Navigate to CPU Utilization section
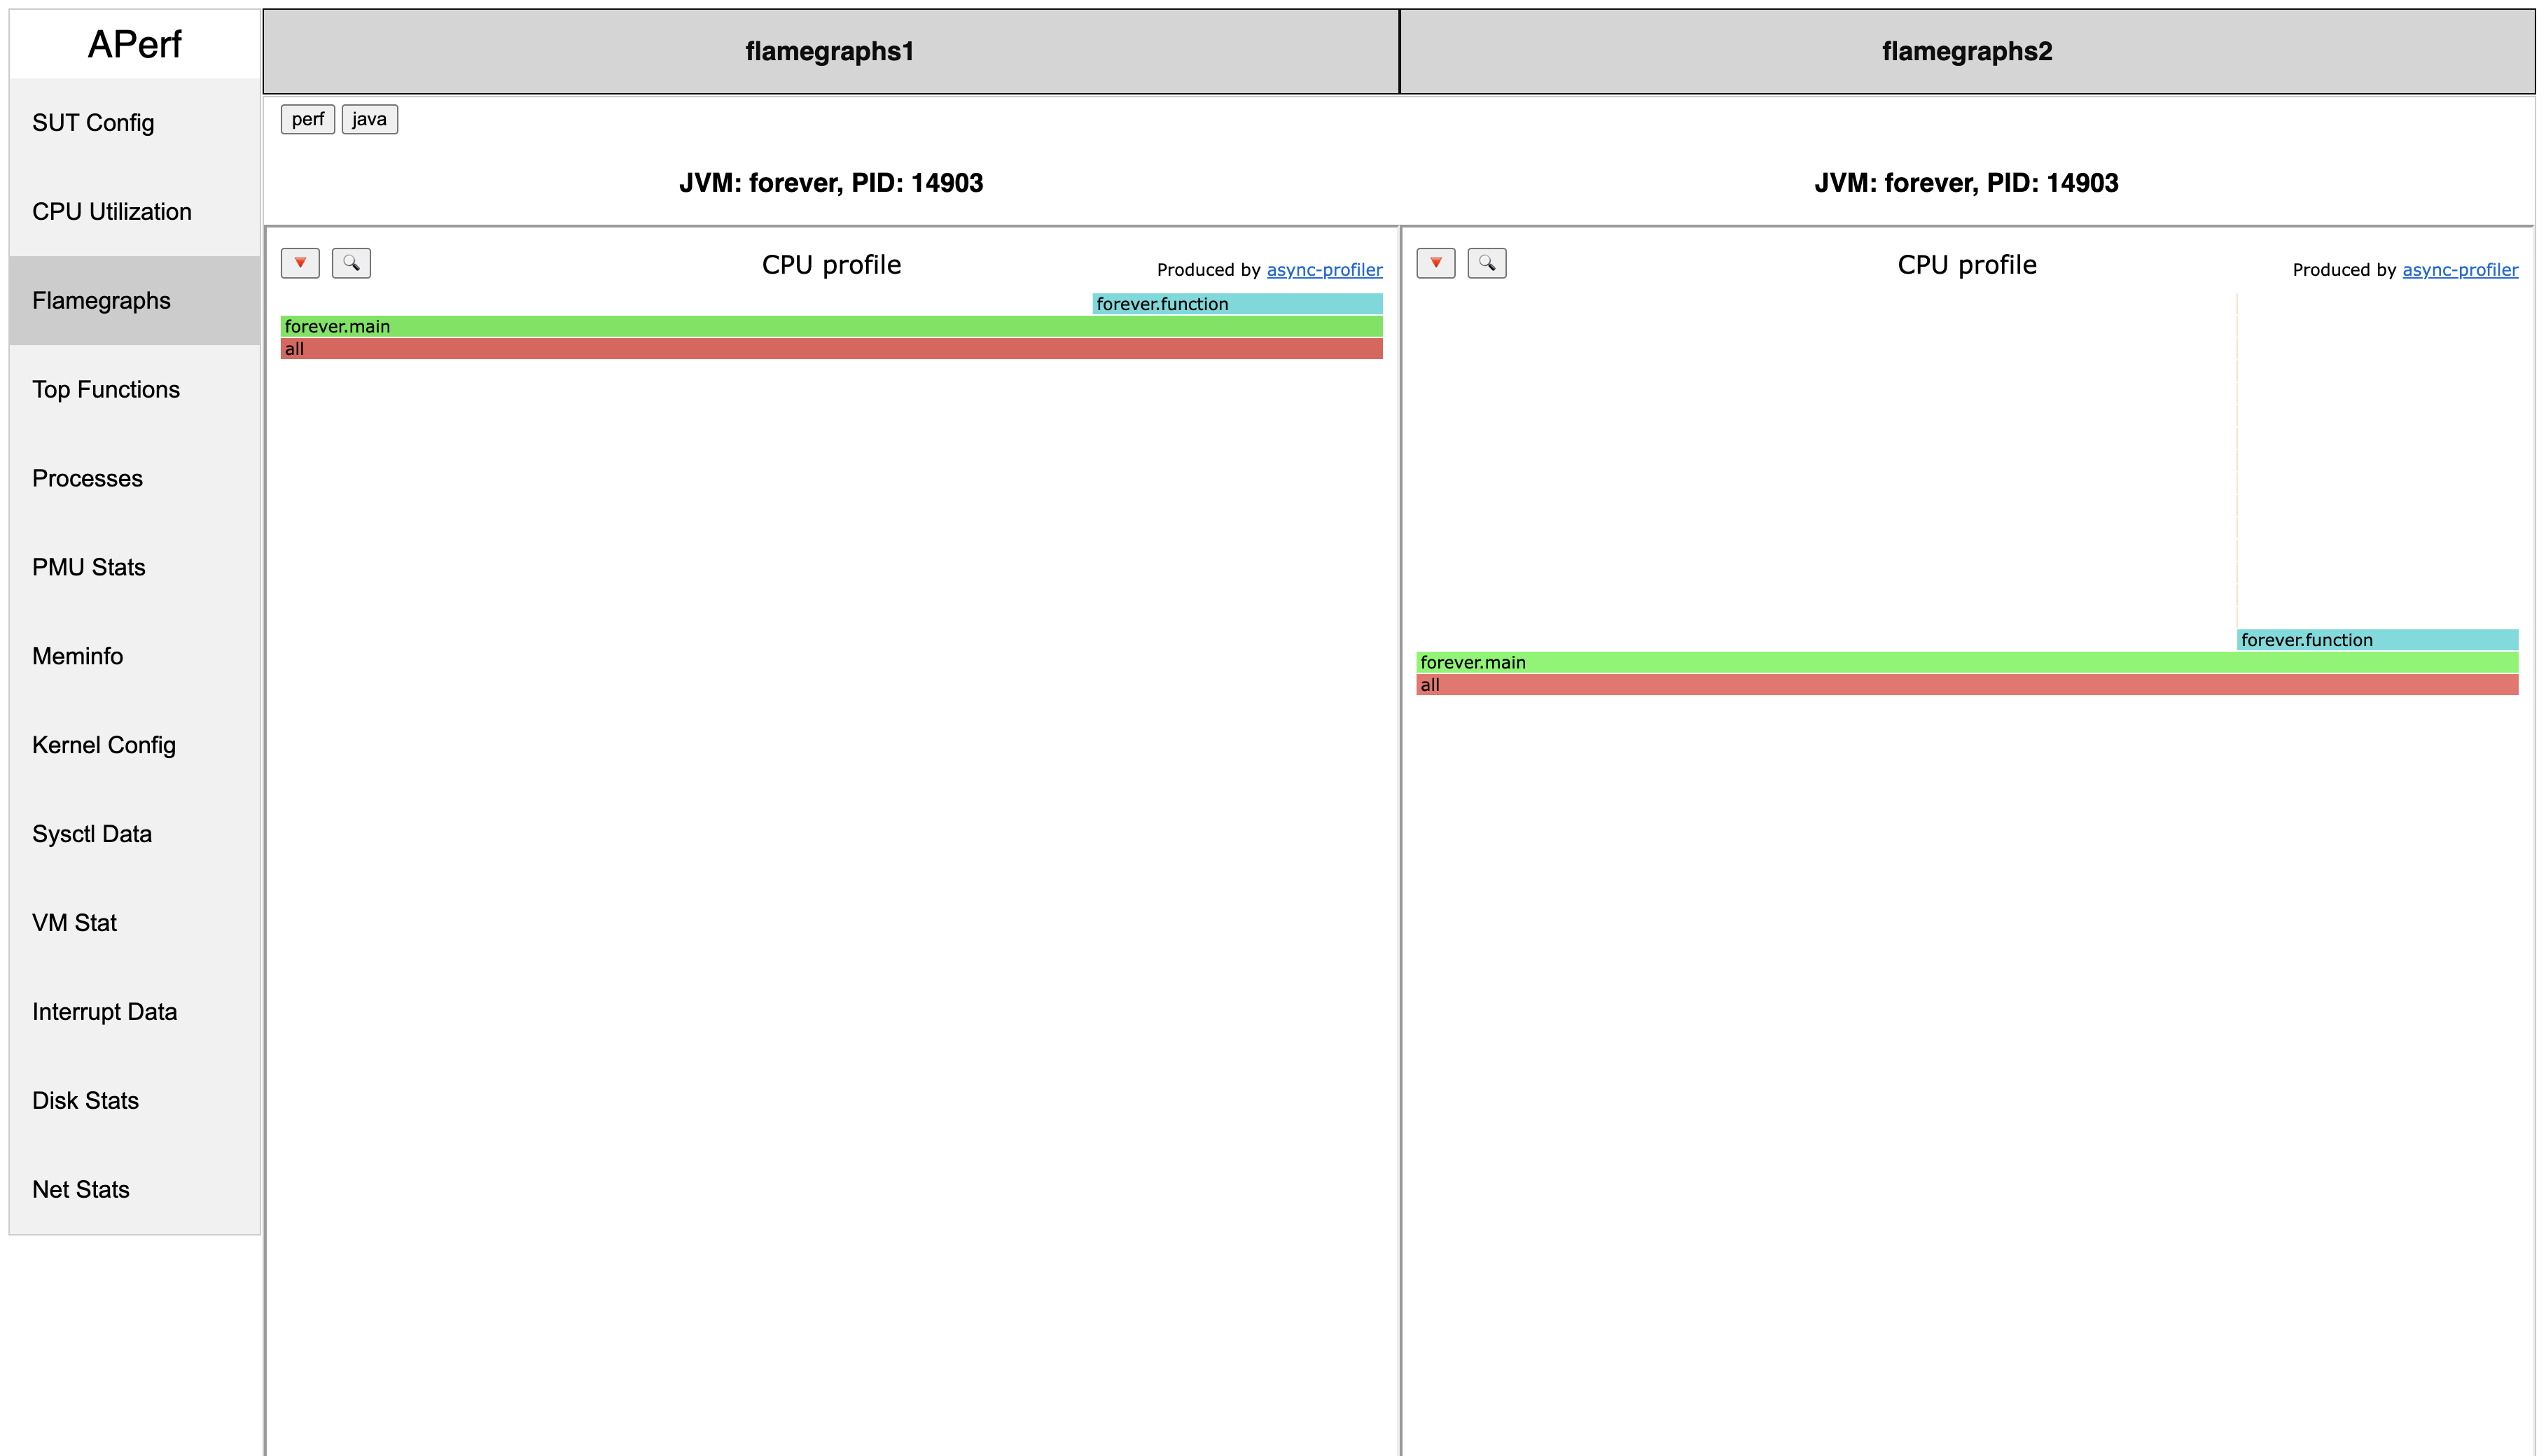The height and width of the screenshot is (1456, 2546). tap(113, 211)
